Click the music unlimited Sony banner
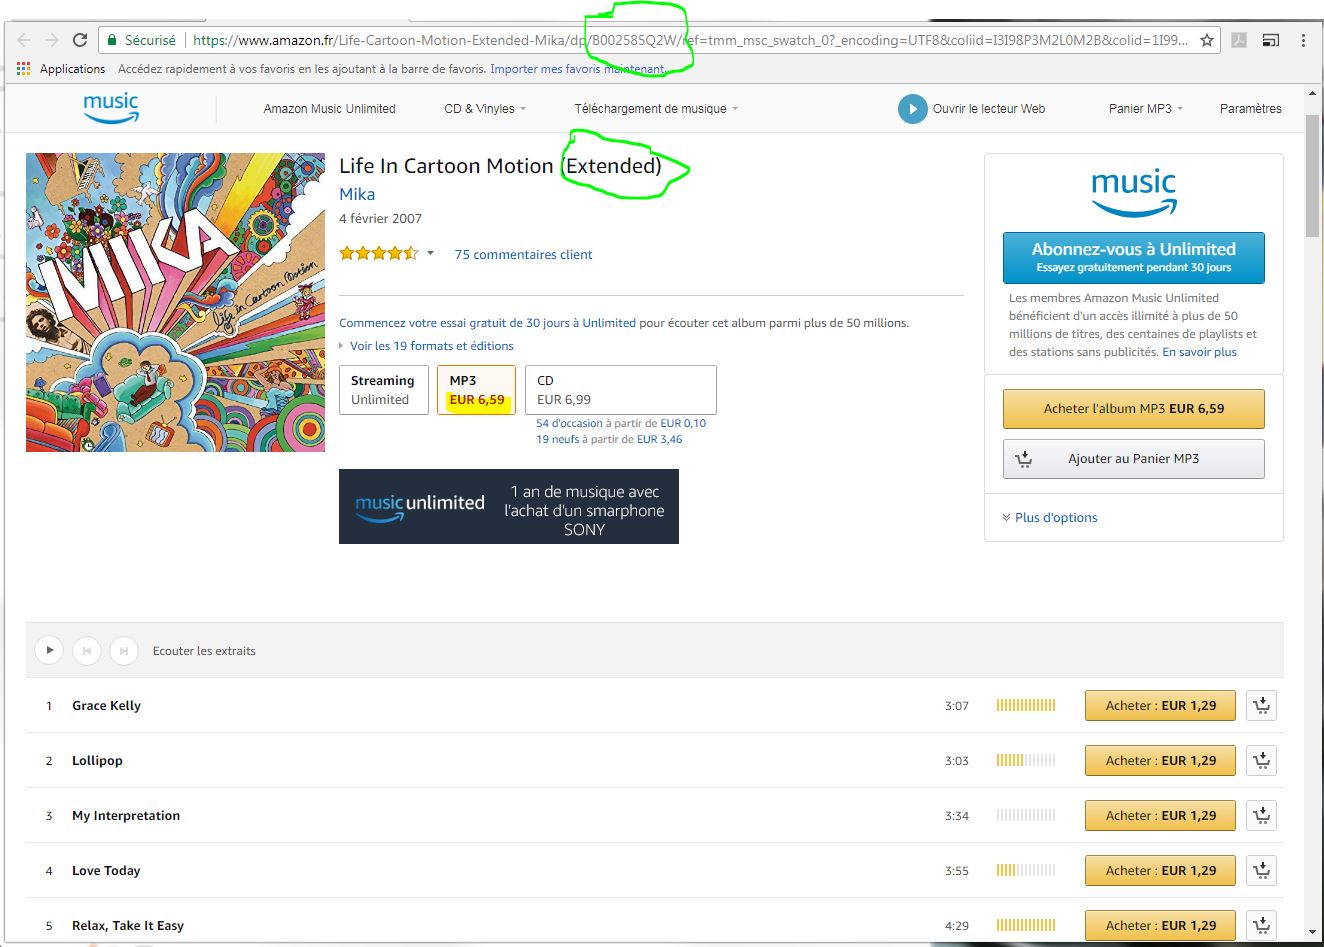 click(509, 507)
